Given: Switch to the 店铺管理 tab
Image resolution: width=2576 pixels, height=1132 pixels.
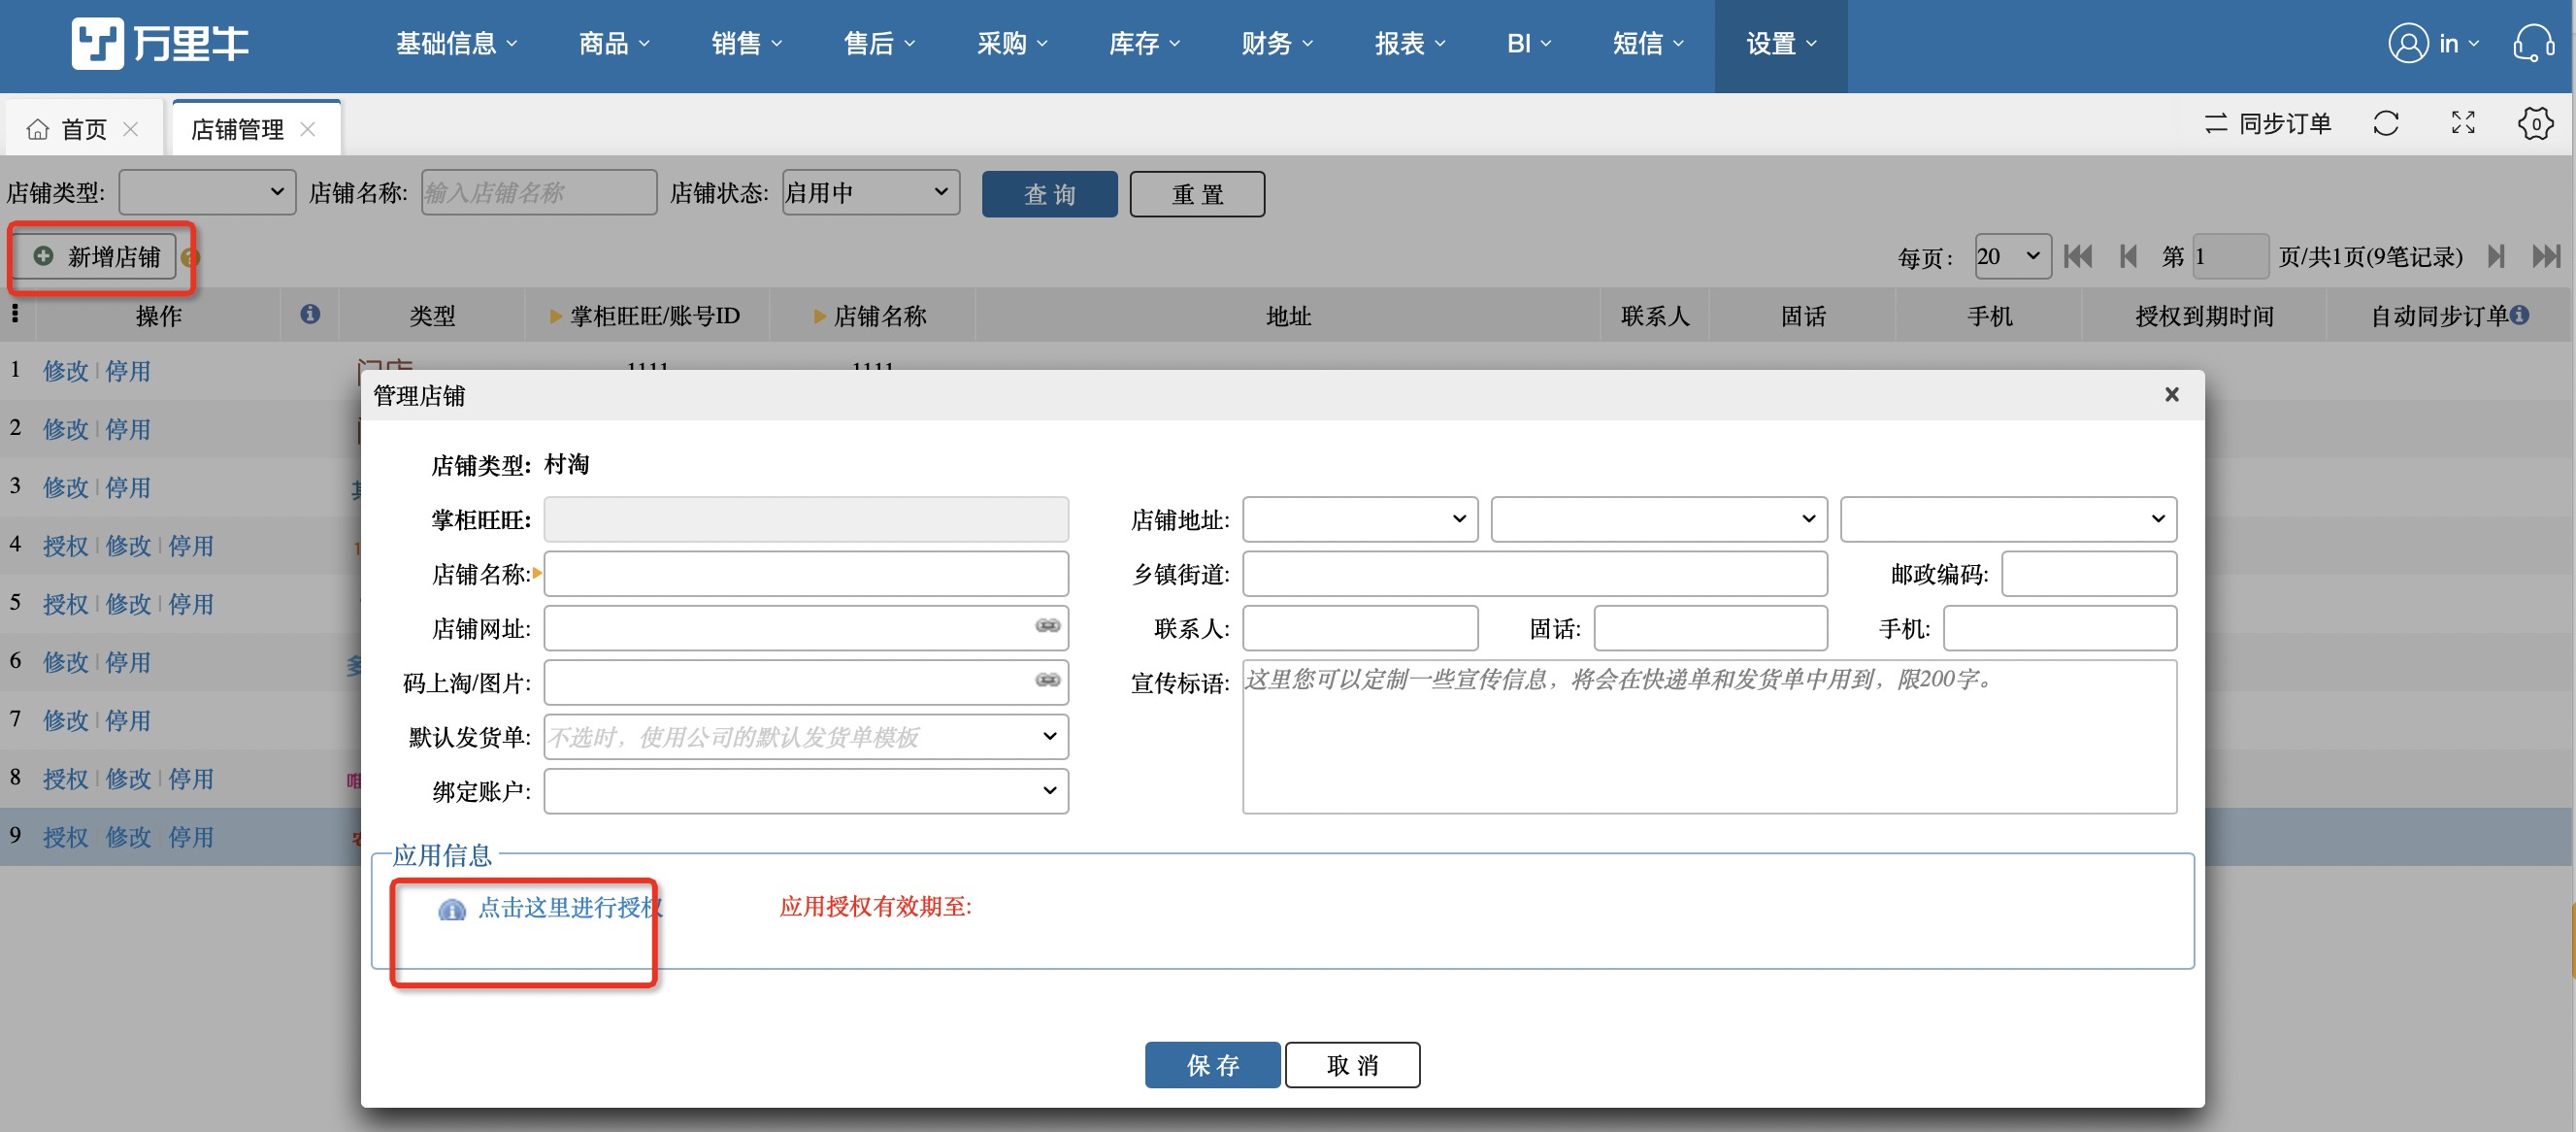Looking at the screenshot, I should (x=238, y=129).
